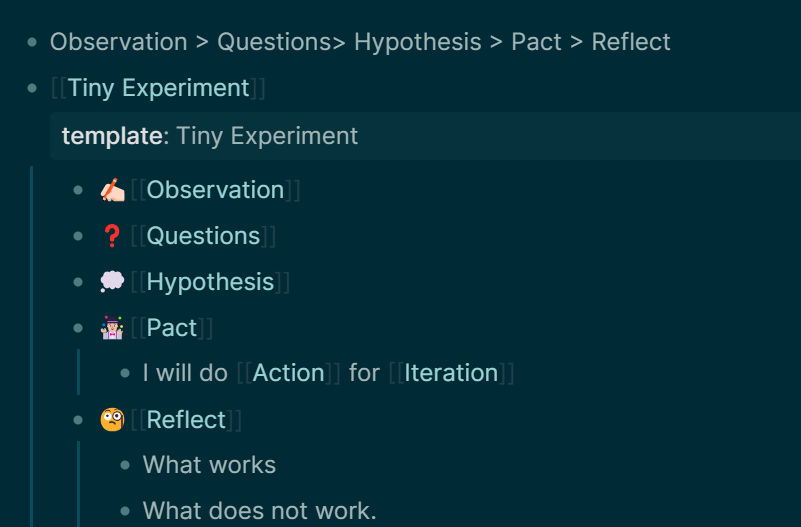The image size is (801, 527).
Task: Open the Tiny Experiment page link
Action: point(158,88)
